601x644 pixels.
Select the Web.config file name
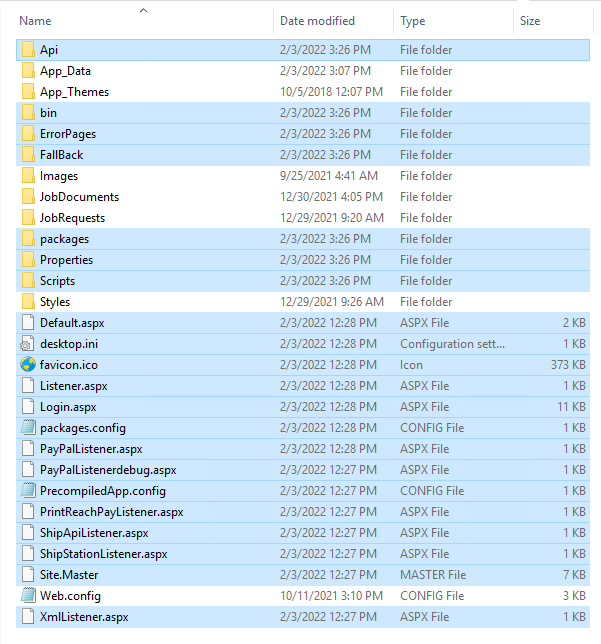click(70, 596)
